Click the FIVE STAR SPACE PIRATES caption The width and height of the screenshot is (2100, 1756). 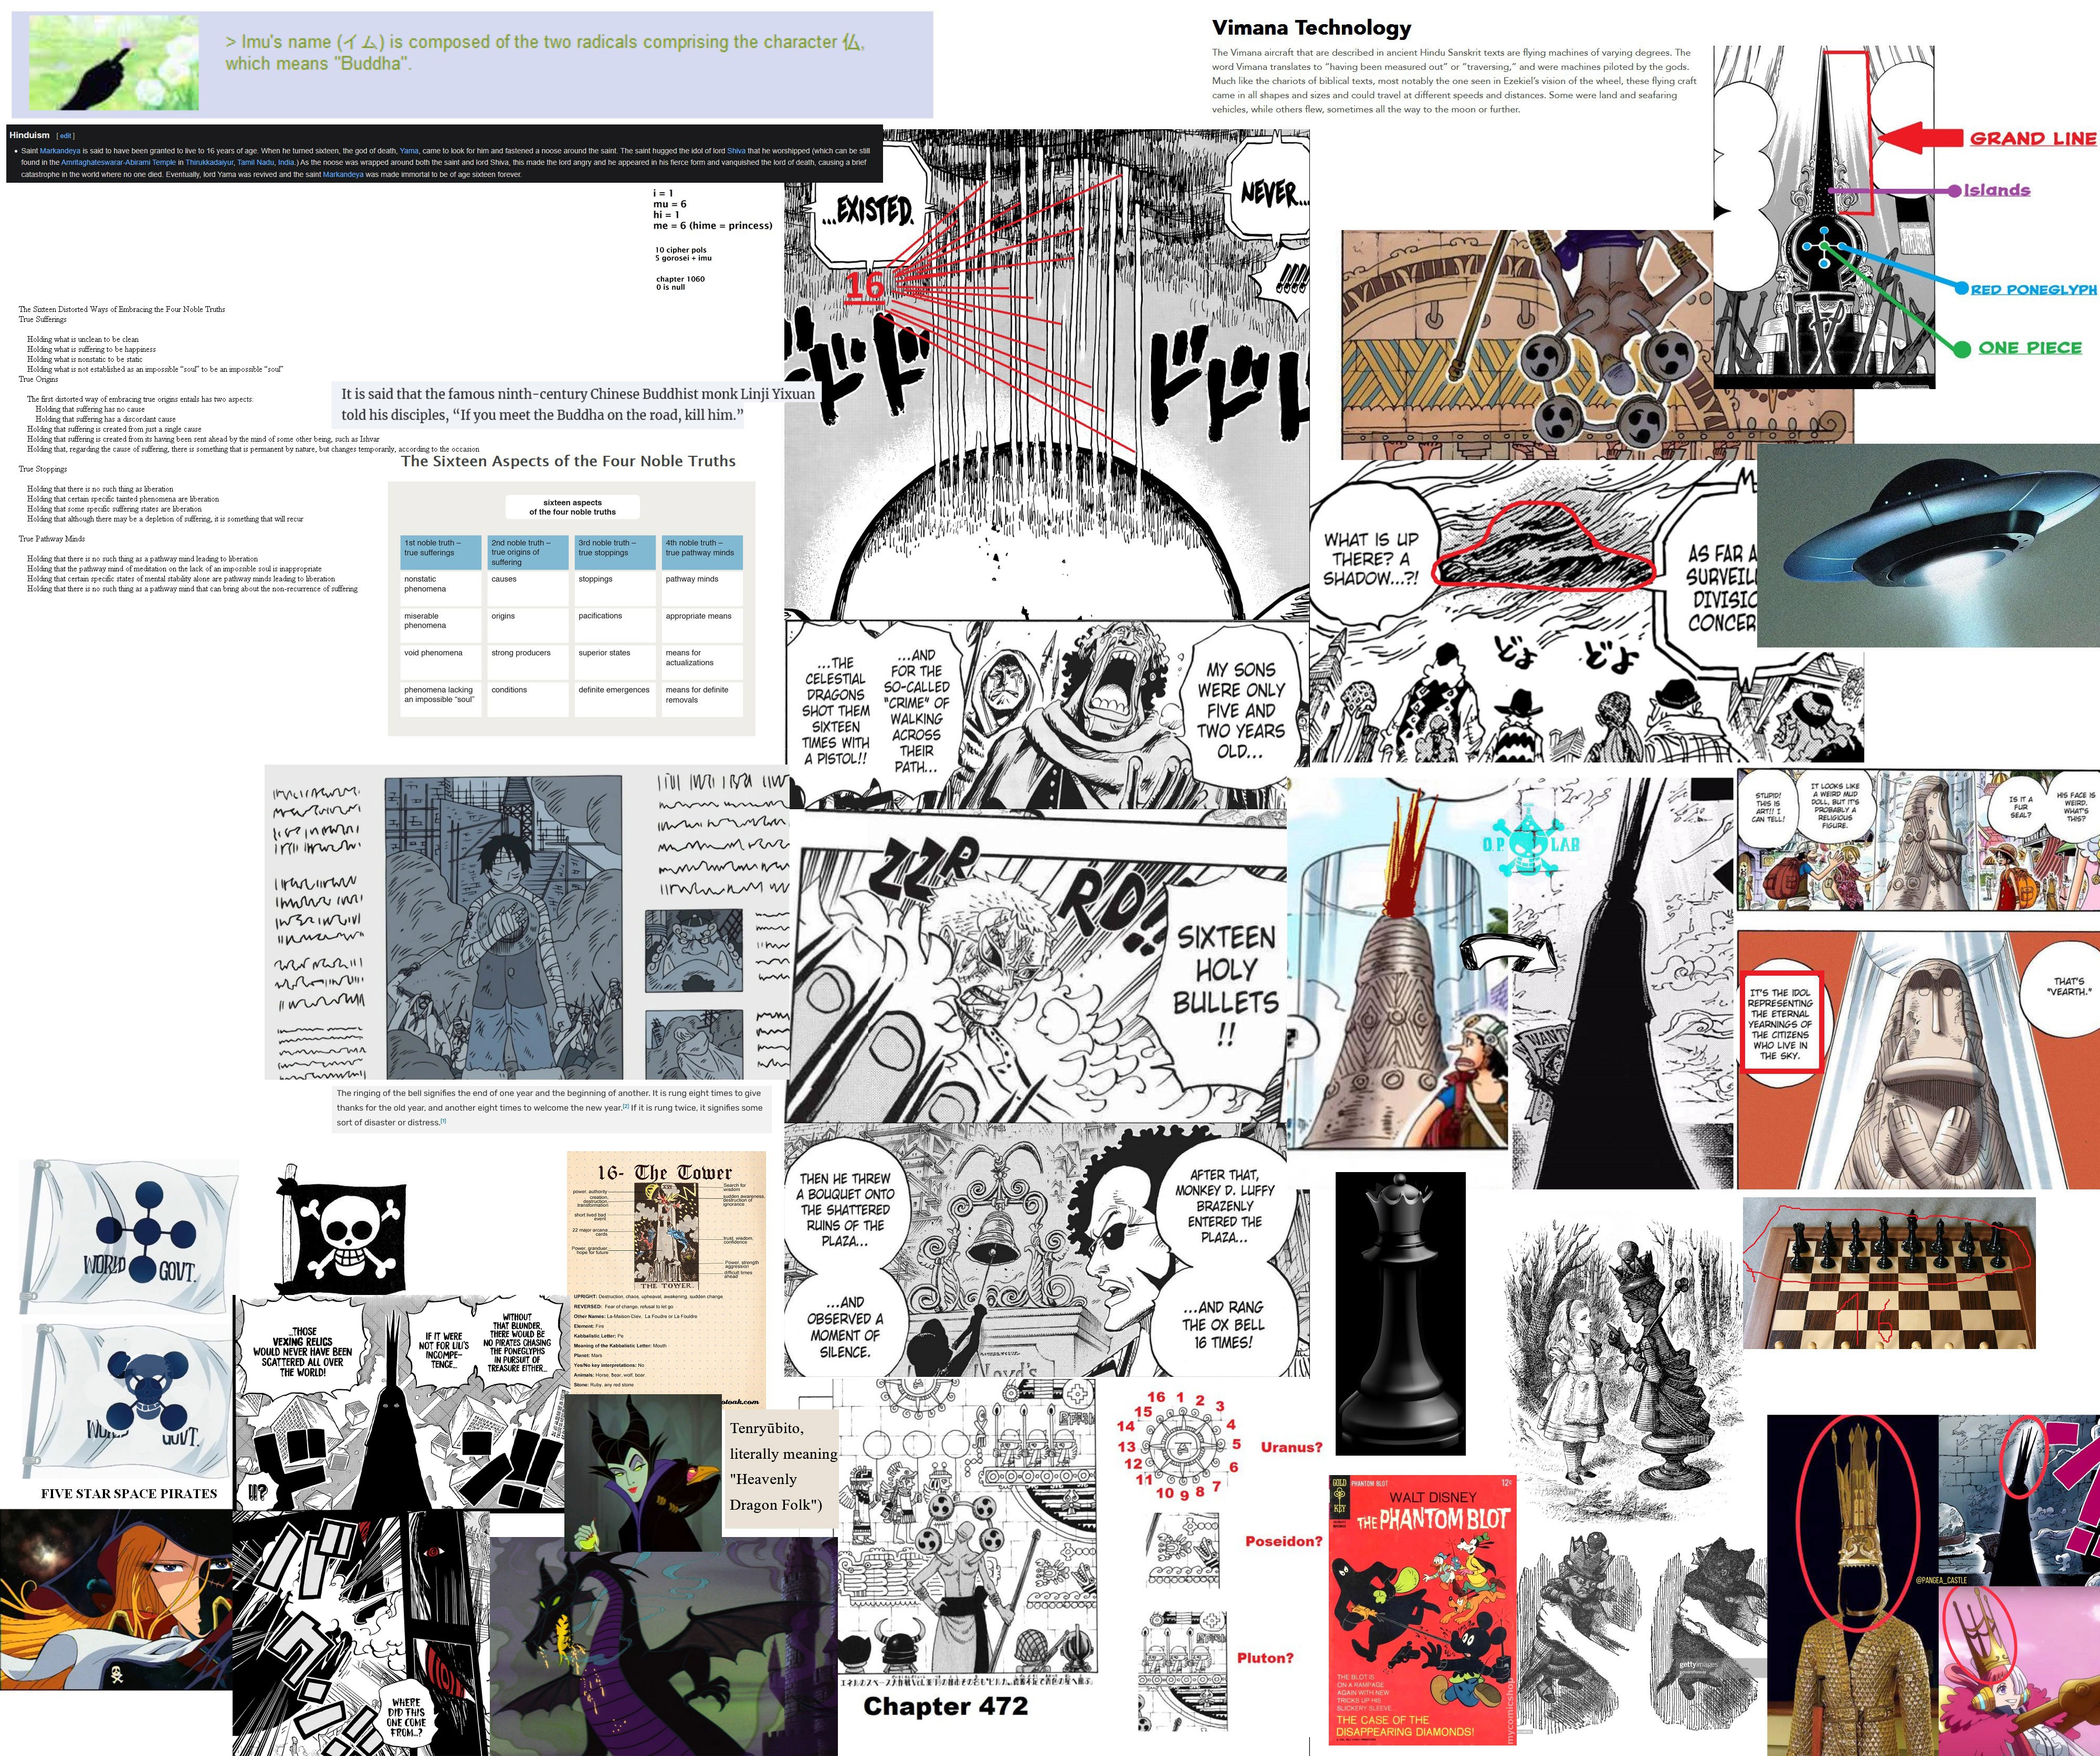[x=129, y=1493]
